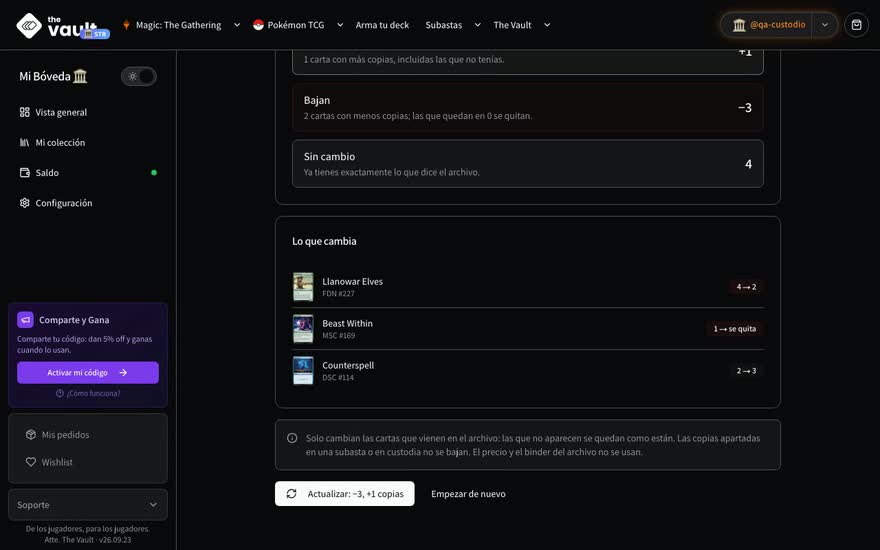The width and height of the screenshot is (880, 550).
Task: Click the question icon by ¿Cómo funciona?
Action: (59, 393)
